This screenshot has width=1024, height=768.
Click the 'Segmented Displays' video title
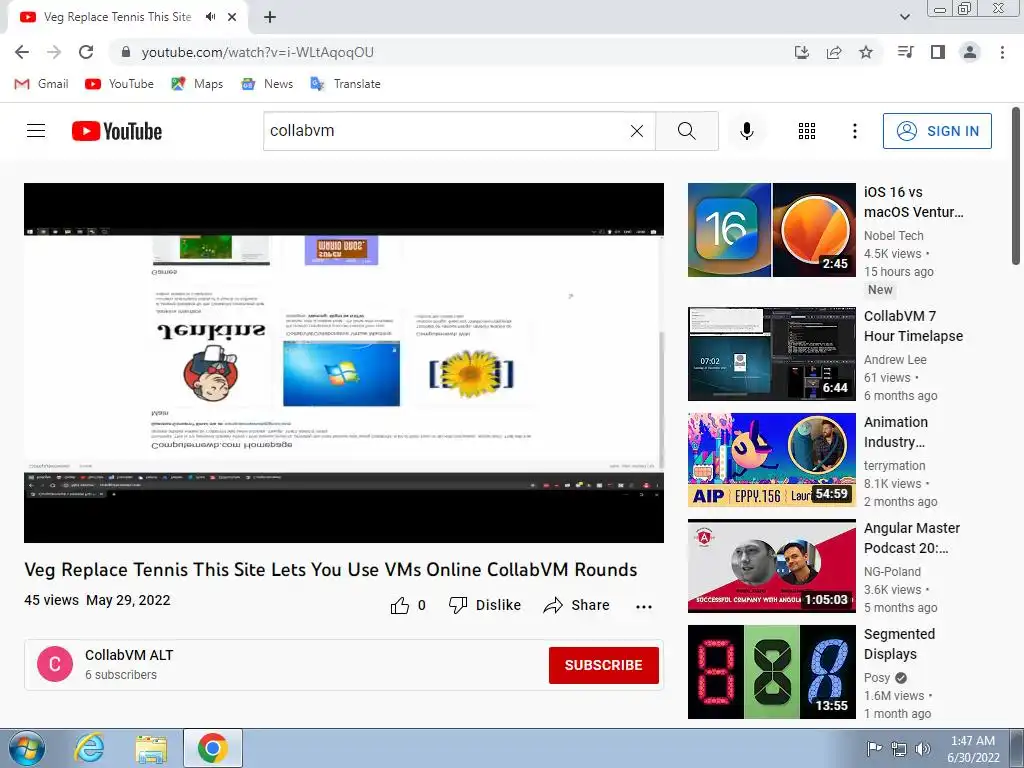tap(899, 644)
